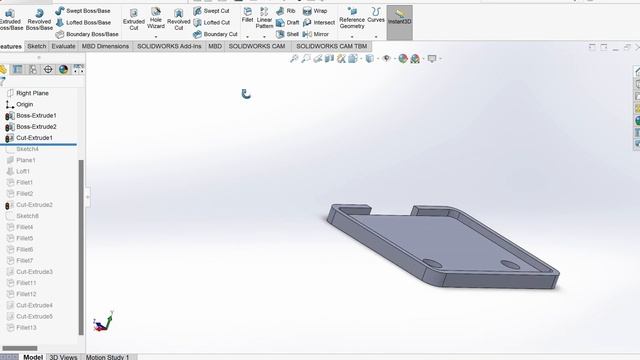
Task: Expand the Hole Wizard dropdown arrow
Action: click(156, 37)
